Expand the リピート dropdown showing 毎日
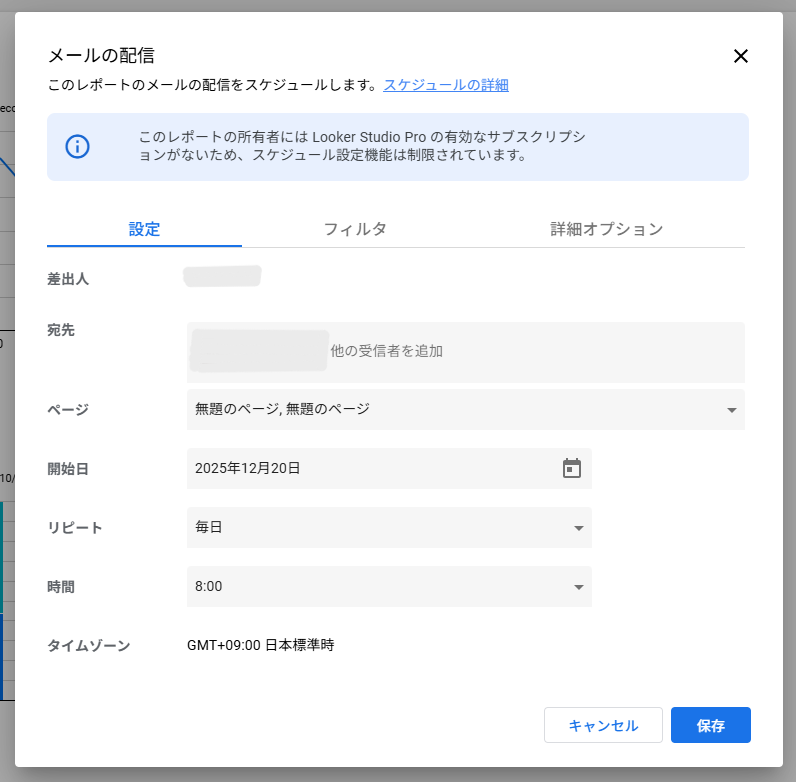Viewport: 796px width, 782px height. (x=380, y=527)
